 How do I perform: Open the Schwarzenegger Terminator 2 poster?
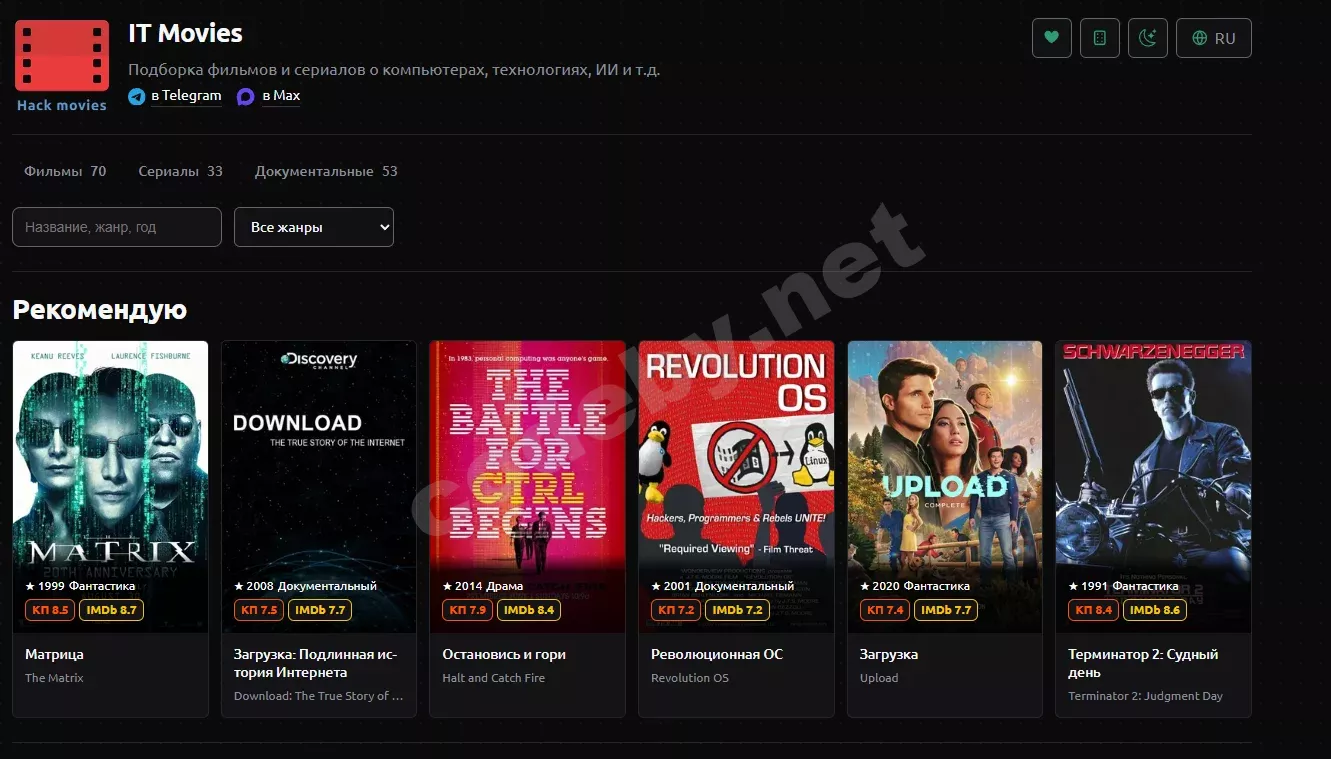click(x=1153, y=487)
